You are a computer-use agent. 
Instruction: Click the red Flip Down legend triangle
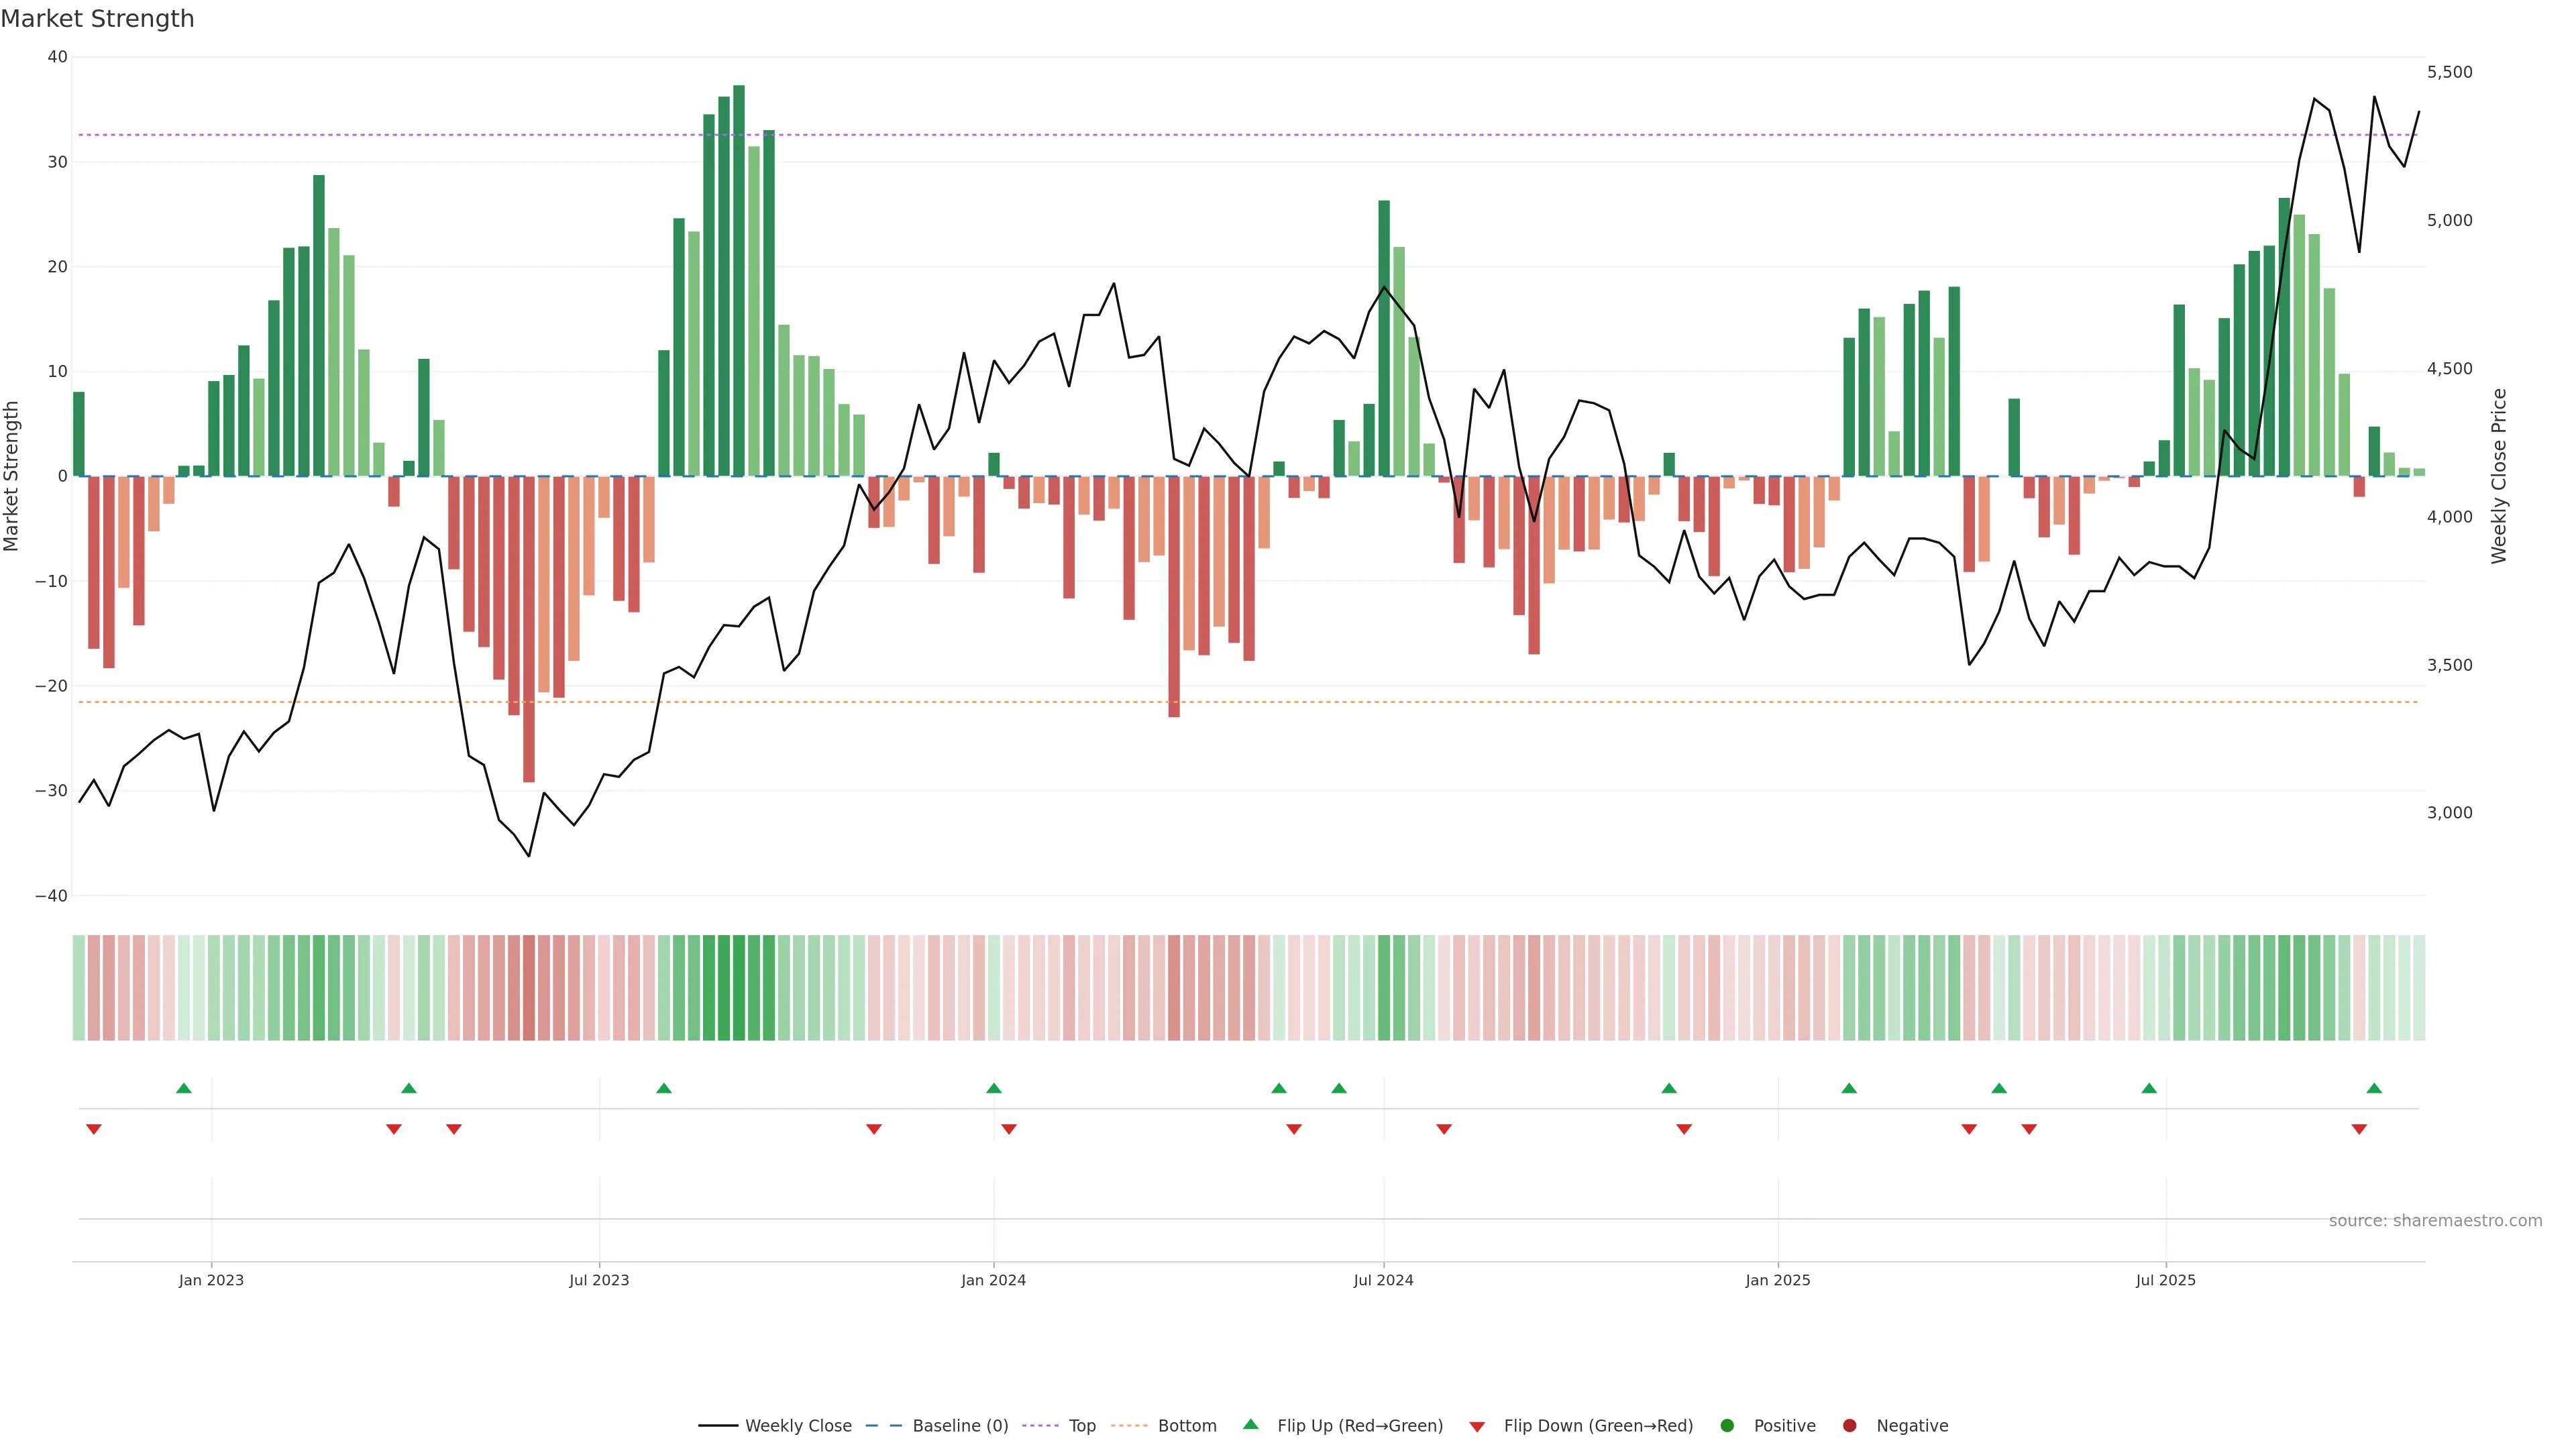1477,1427
